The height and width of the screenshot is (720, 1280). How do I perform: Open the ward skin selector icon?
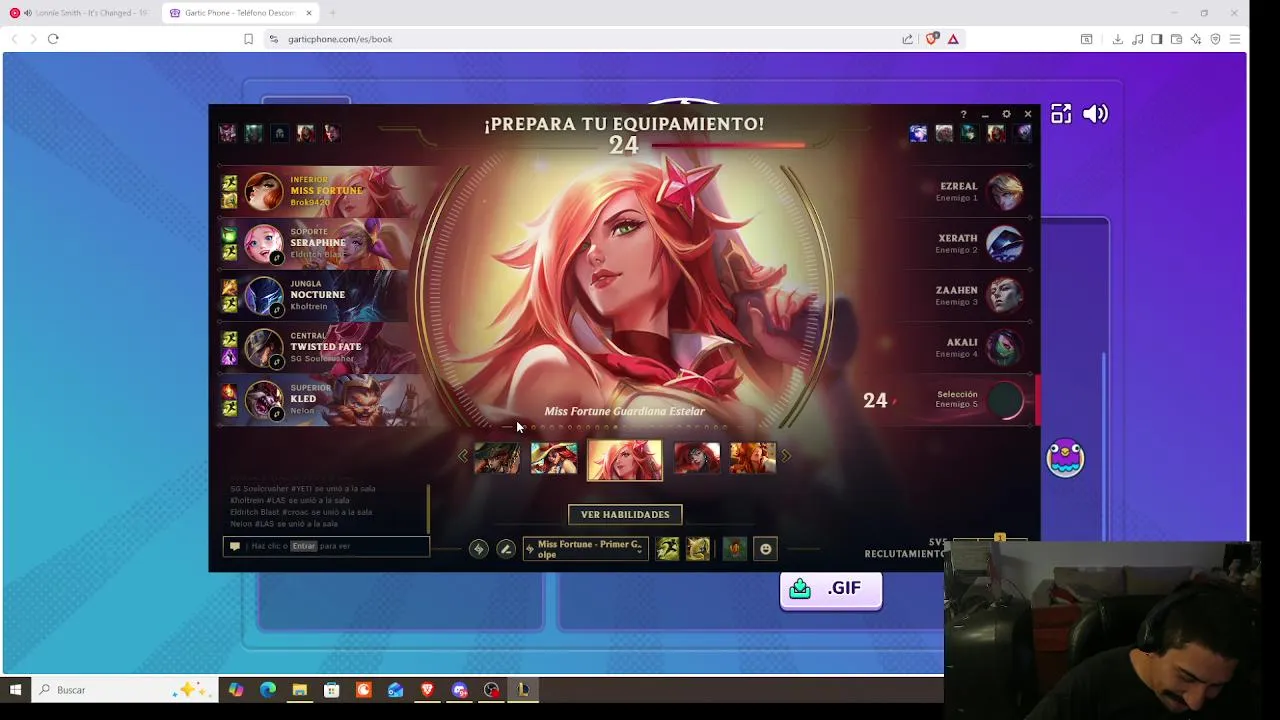(x=735, y=549)
